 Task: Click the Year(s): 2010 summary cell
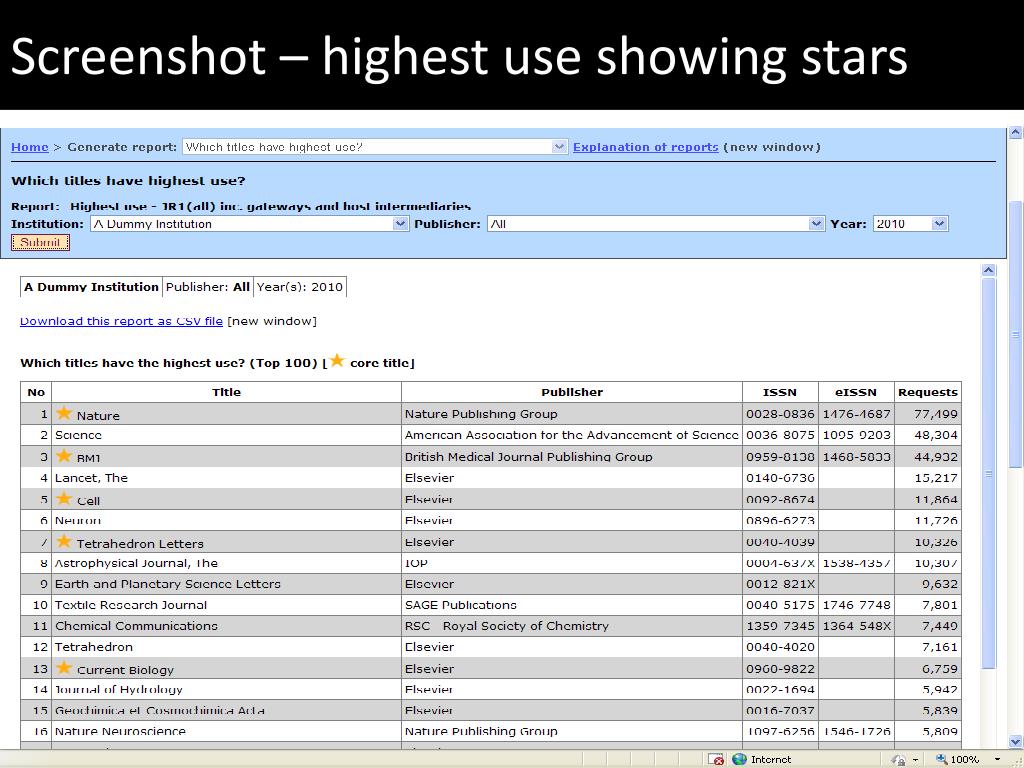click(300, 287)
